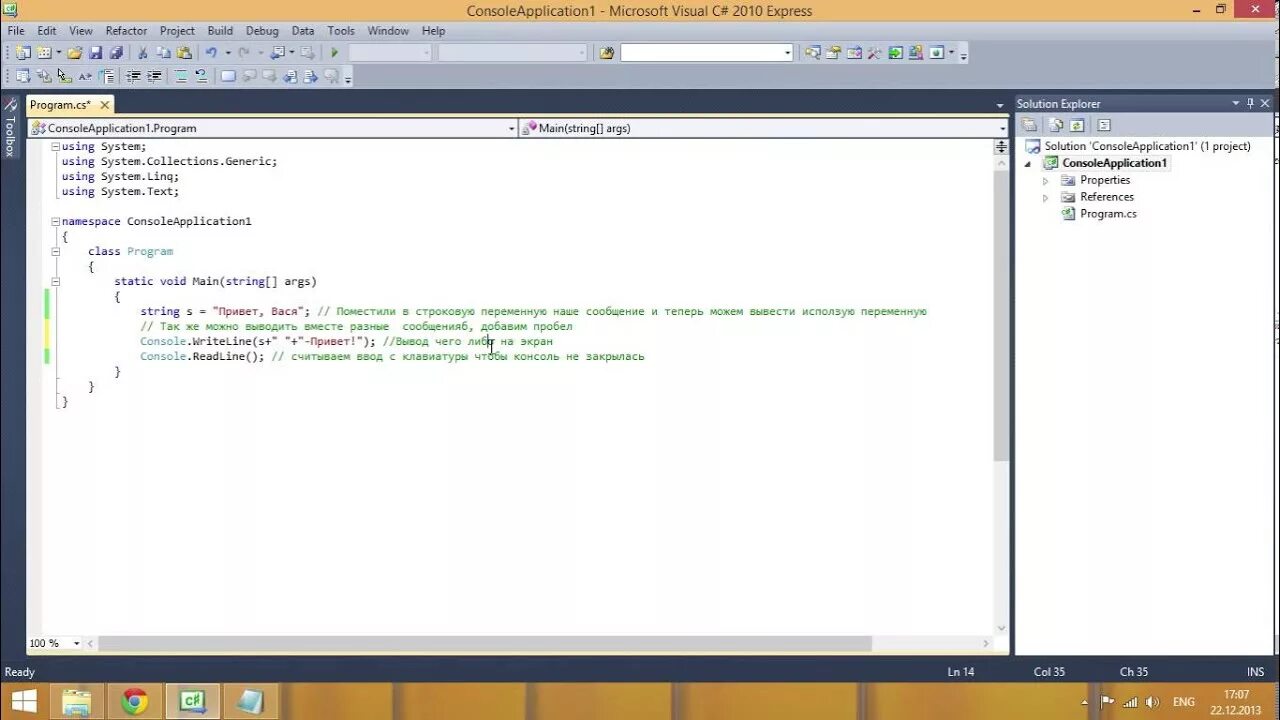
Task: Click Display Object Member List icon
Action: (23, 76)
